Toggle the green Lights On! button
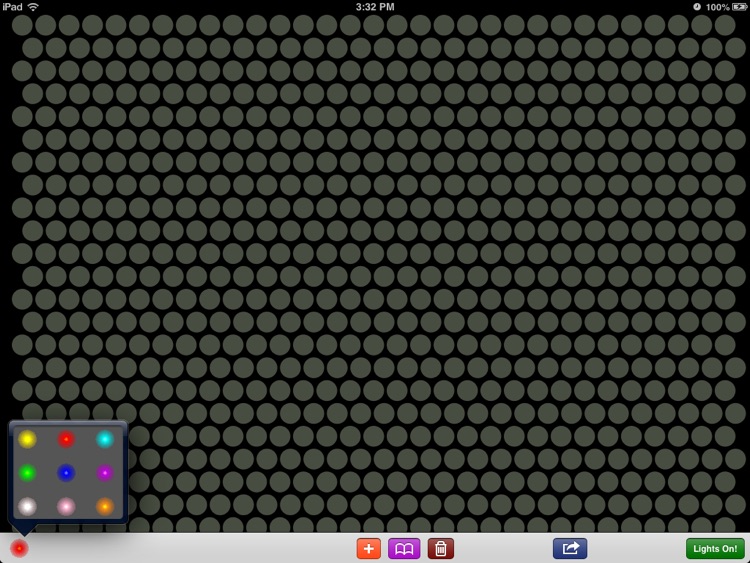 click(715, 549)
